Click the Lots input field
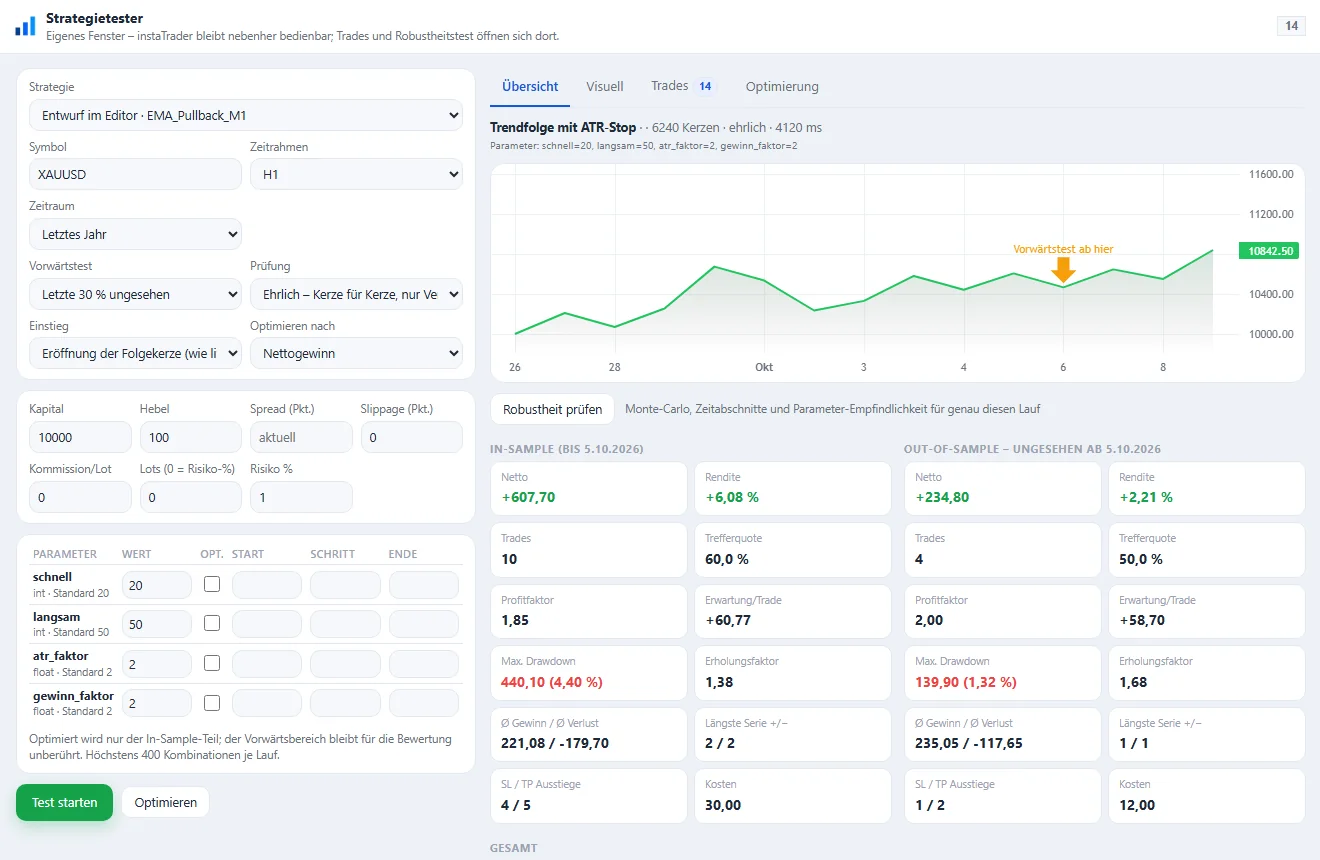 pos(191,497)
